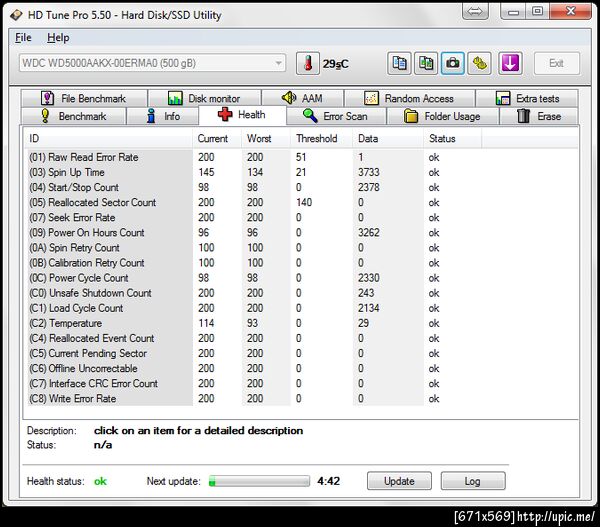The width and height of the screenshot is (600, 527).
Task: Click the camera save screenshot icon
Action: click(453, 63)
